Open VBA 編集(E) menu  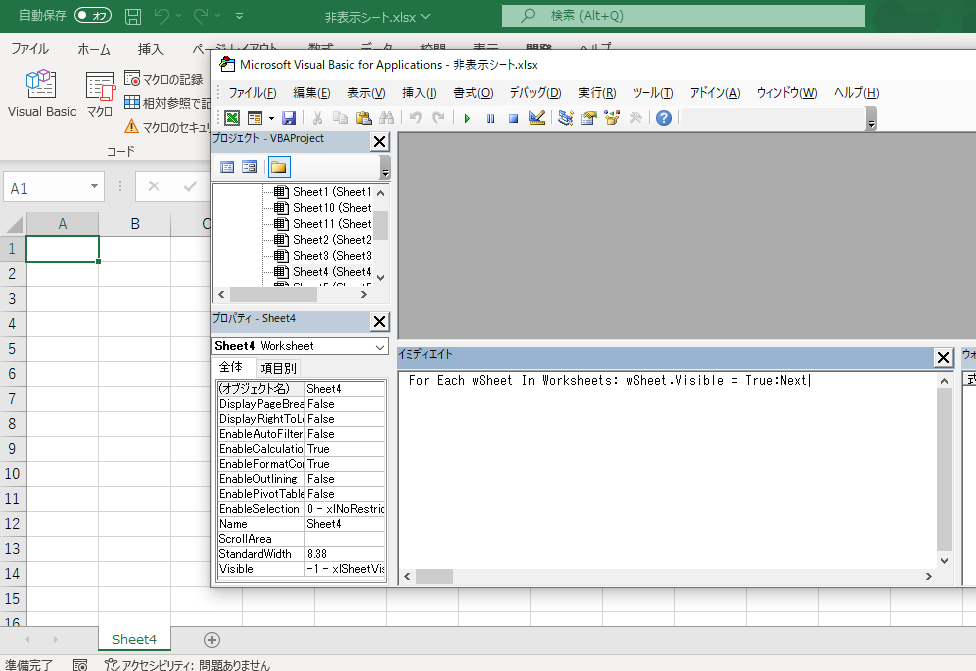[312, 93]
